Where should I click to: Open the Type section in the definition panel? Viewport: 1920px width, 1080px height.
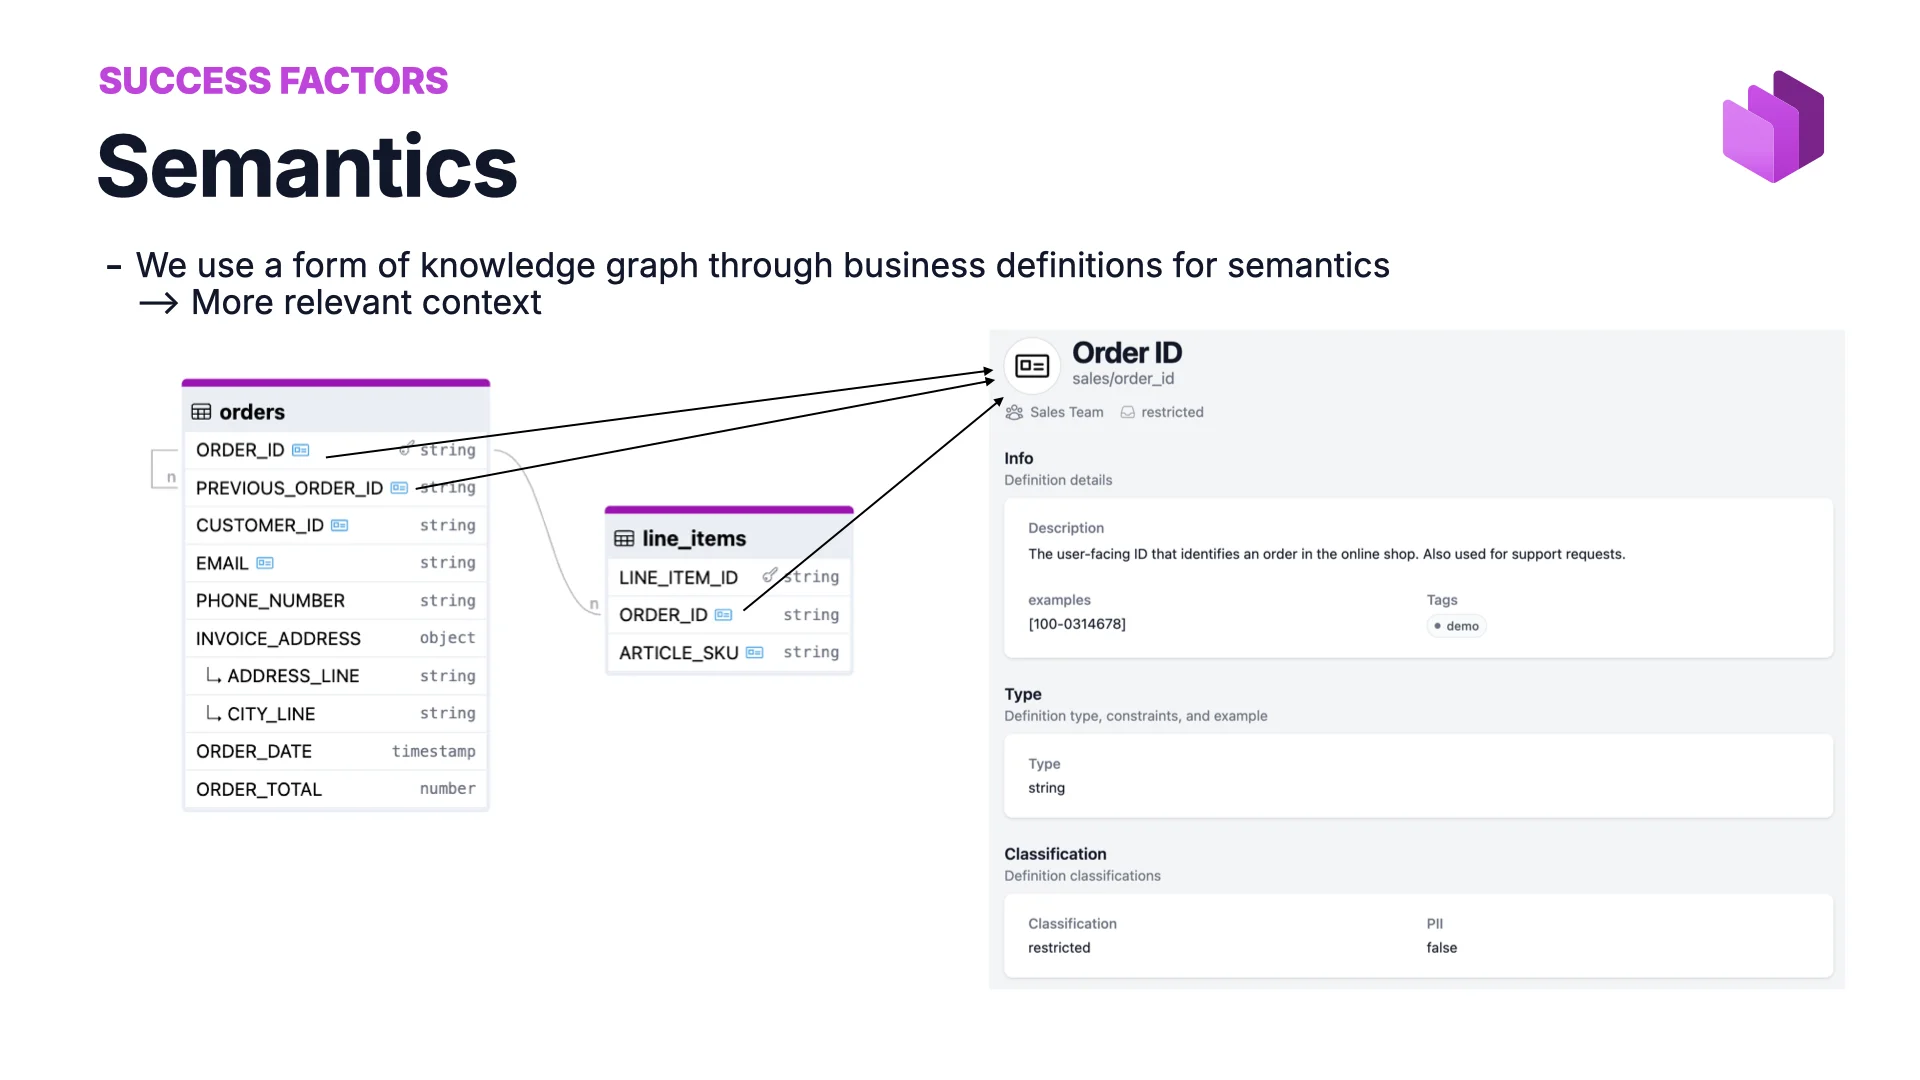pyautogui.click(x=1023, y=694)
